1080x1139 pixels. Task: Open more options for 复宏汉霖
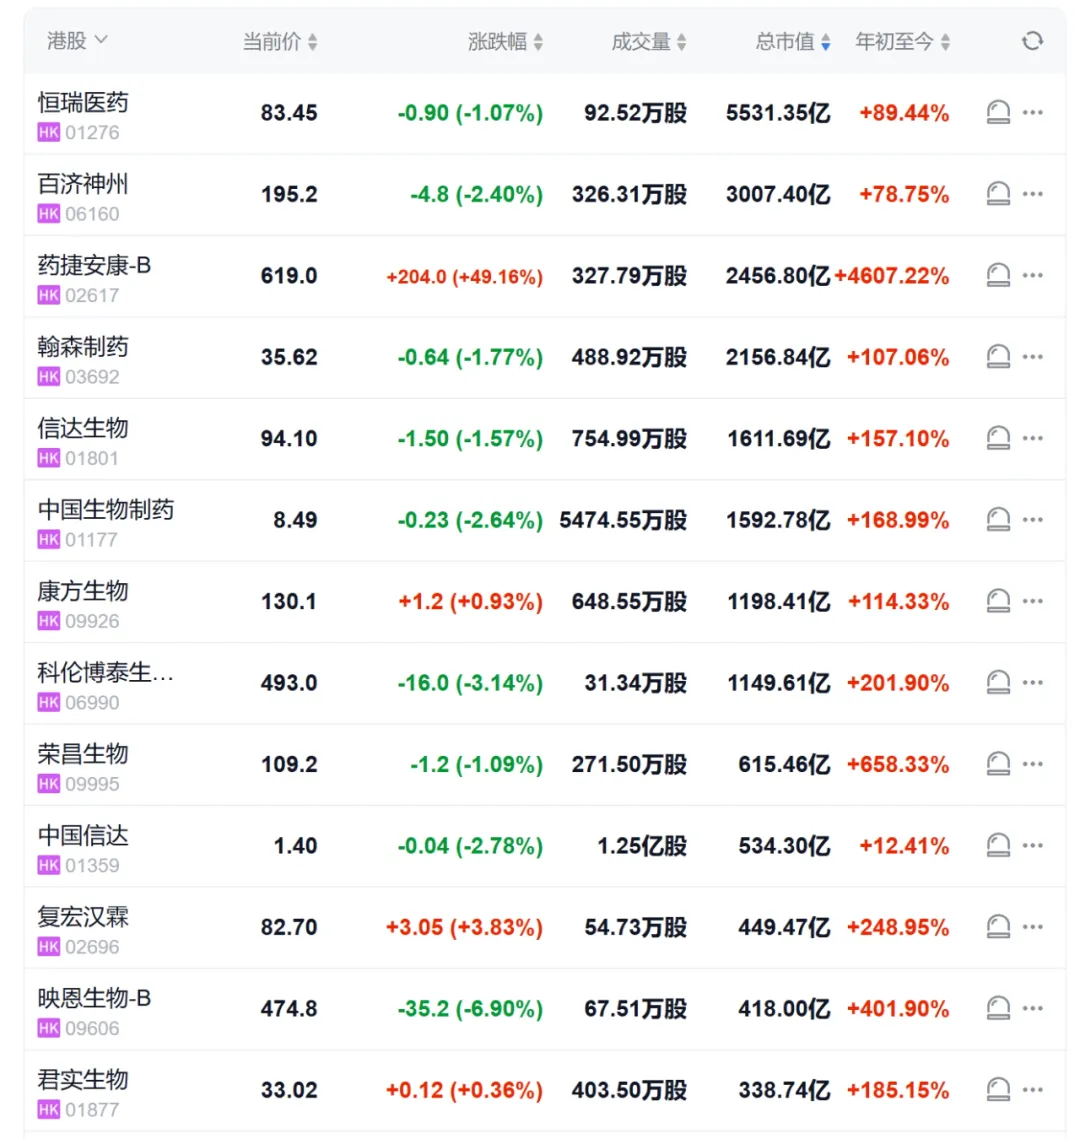pos(1033,927)
